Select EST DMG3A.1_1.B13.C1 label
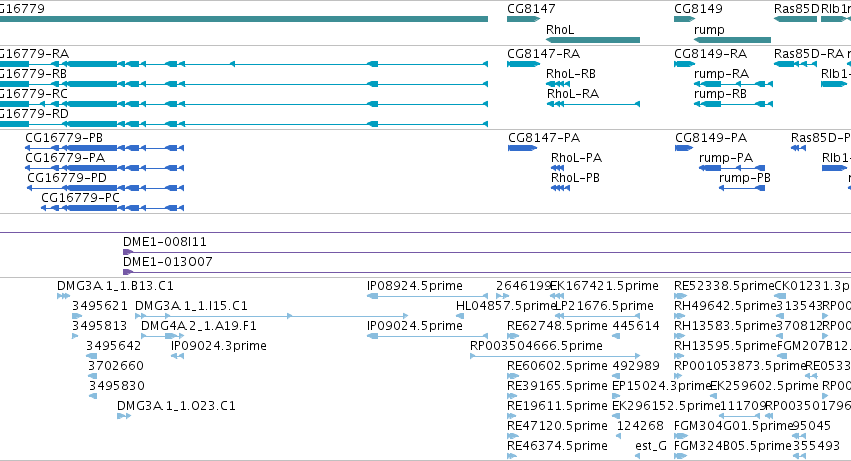The width and height of the screenshot is (851, 461). tap(115, 286)
